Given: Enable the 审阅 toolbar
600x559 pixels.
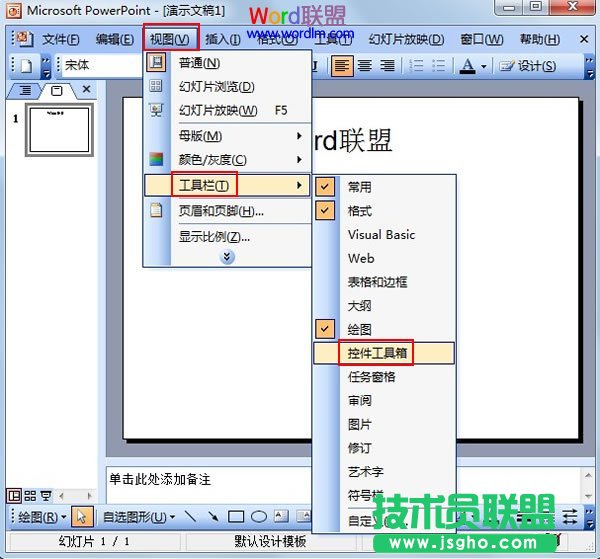Looking at the screenshot, I should click(384, 400).
